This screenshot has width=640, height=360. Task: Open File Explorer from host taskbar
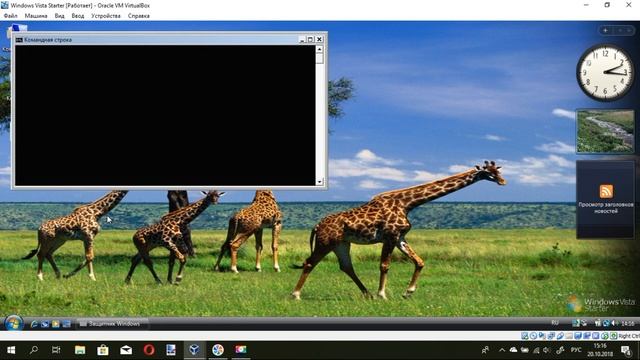(80, 350)
